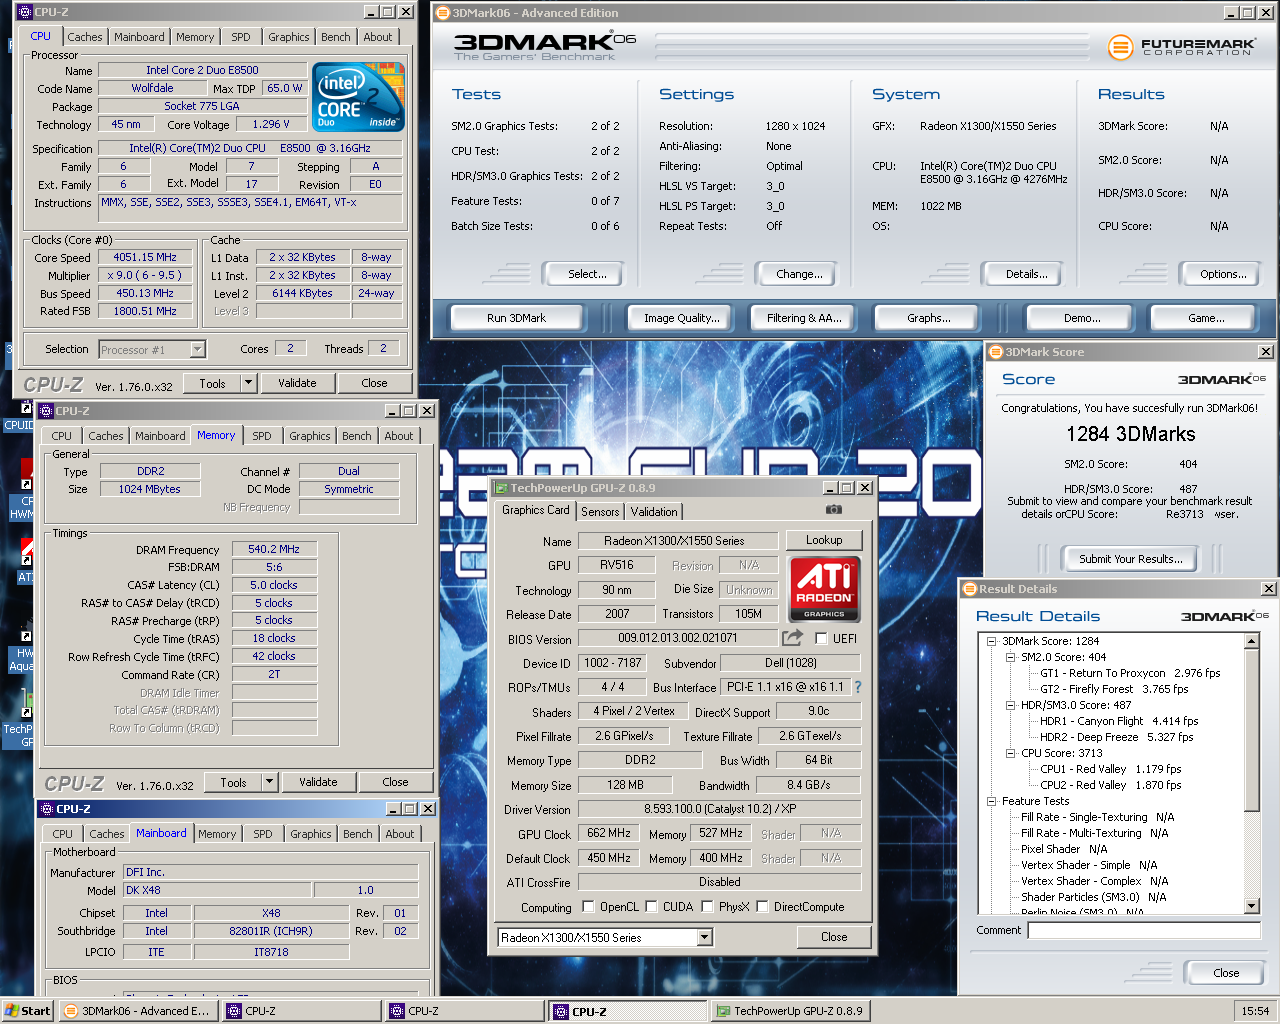
Task: Click the GPU-Z window title bar icon
Action: click(502, 488)
